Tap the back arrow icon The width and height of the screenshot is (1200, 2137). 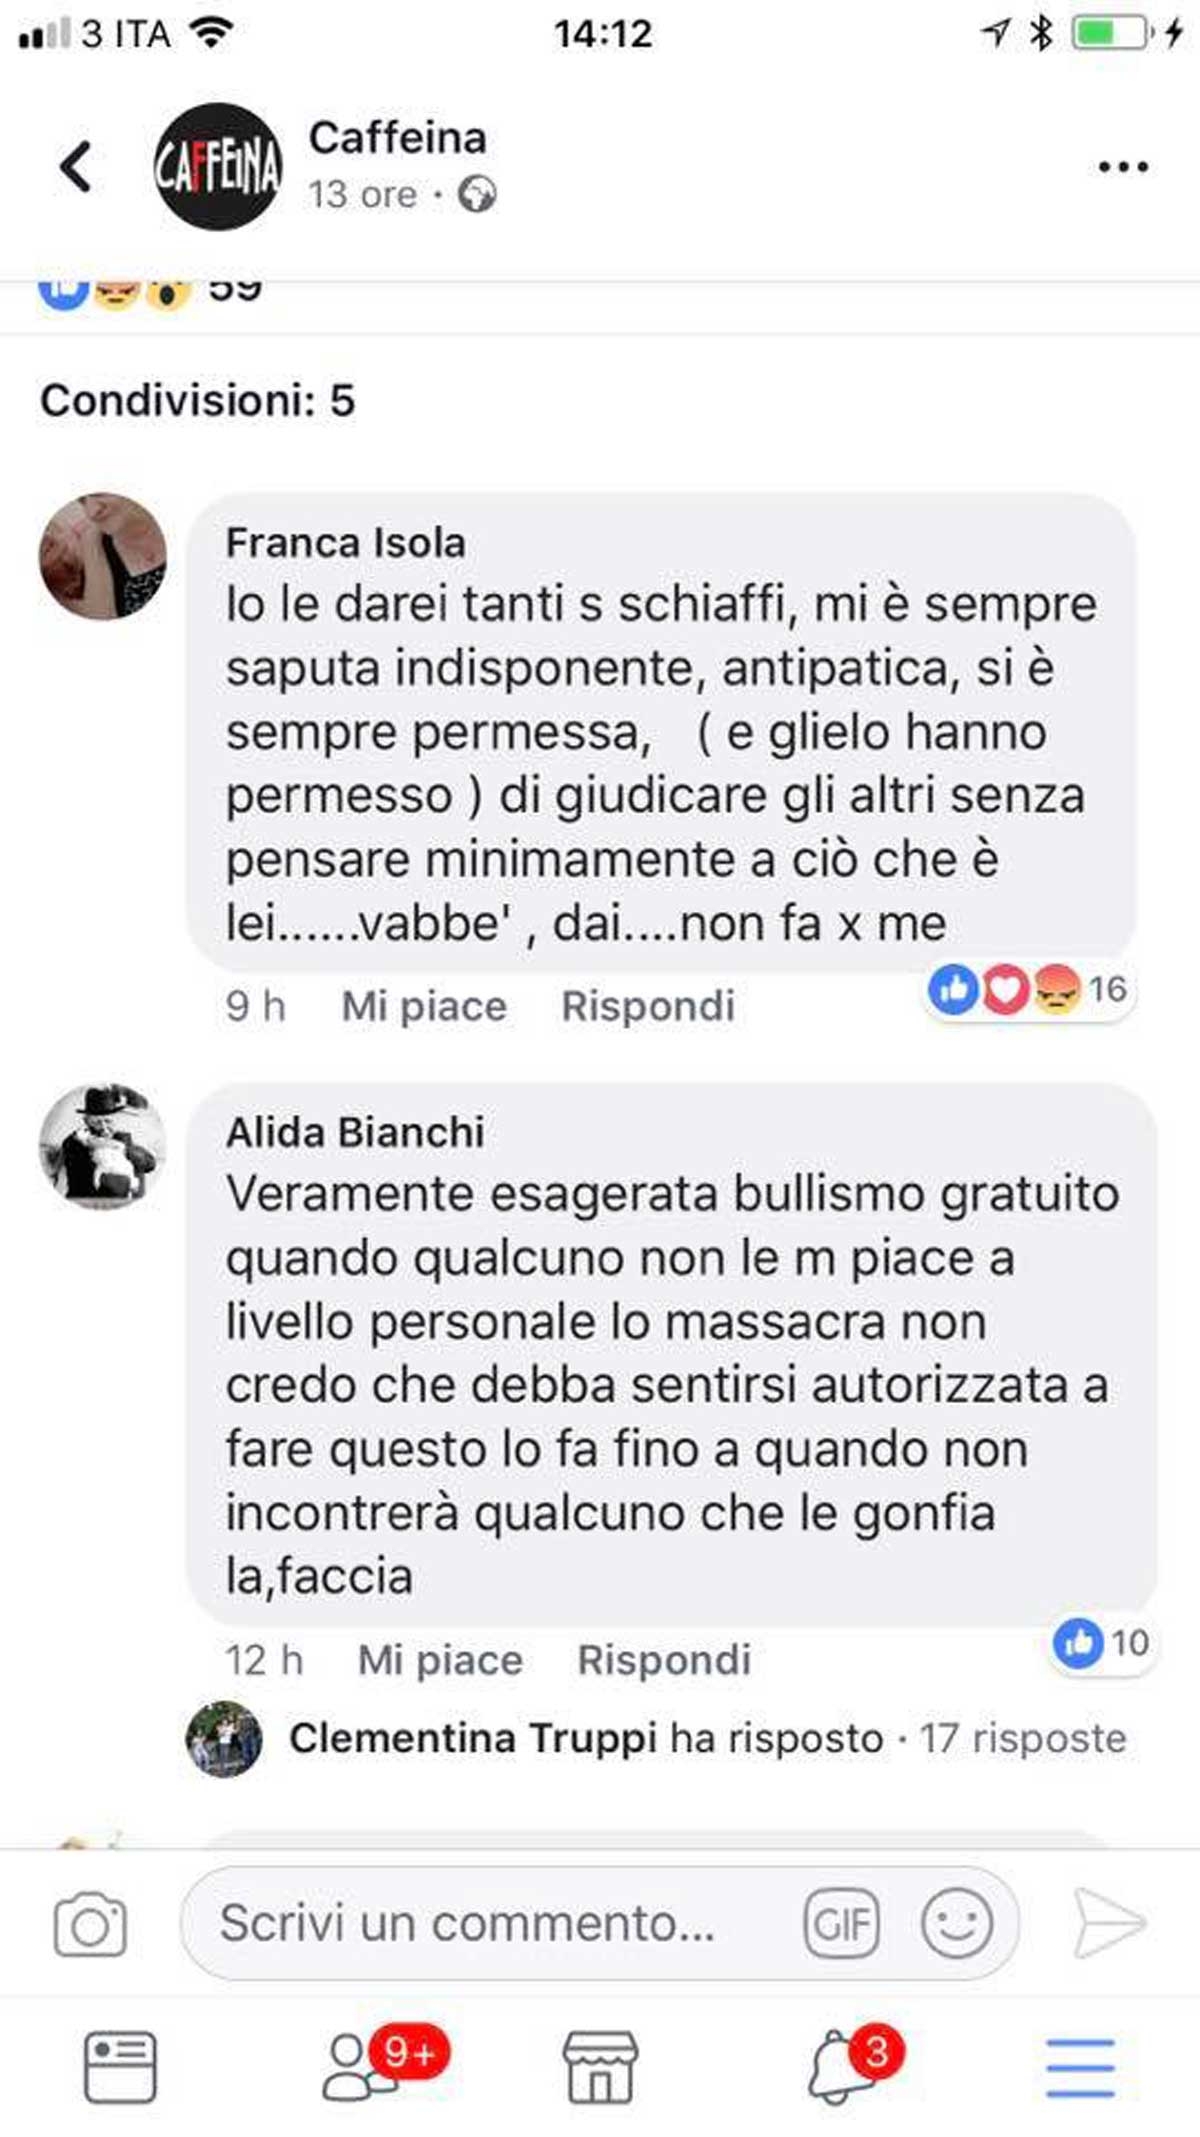coord(76,166)
